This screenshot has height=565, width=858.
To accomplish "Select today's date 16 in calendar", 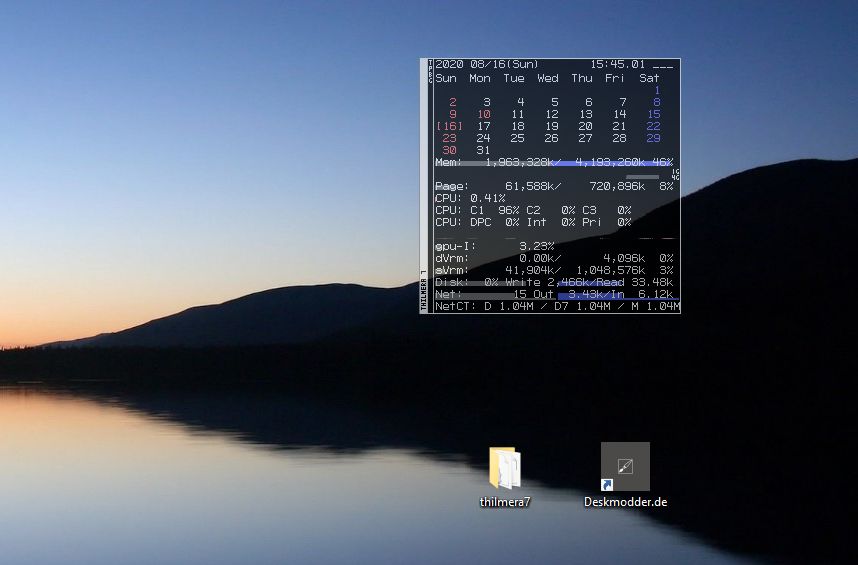I will click(451, 126).
